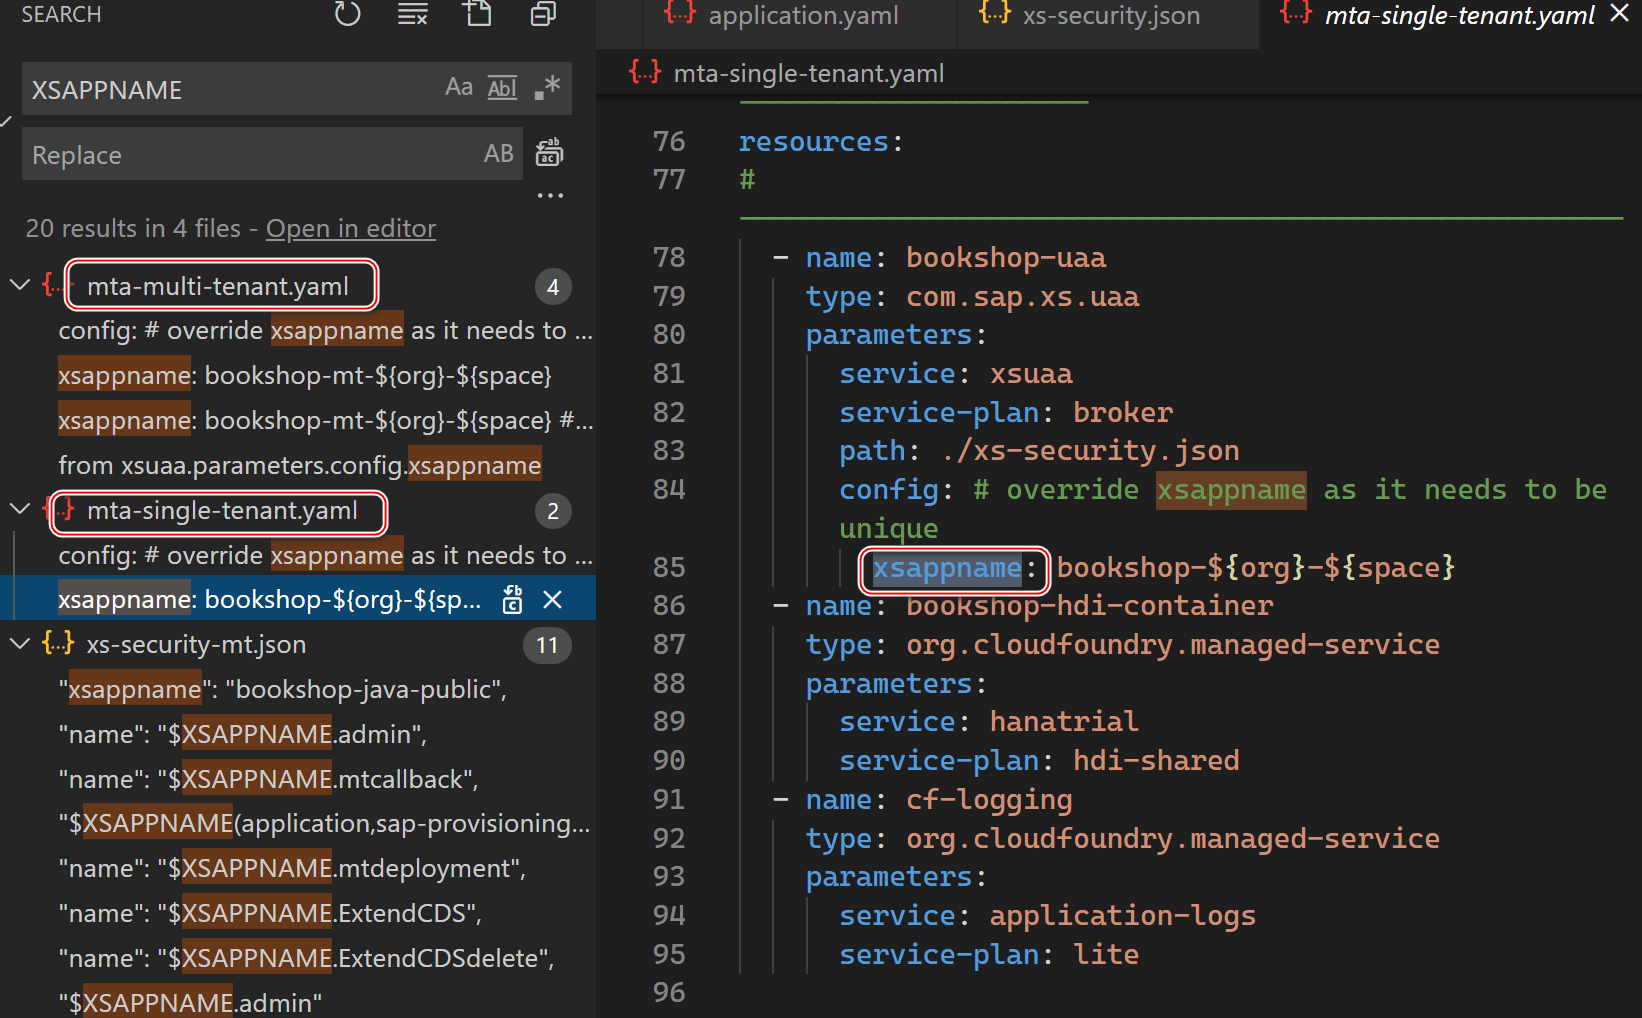Click the Replace All icon
The image size is (1642, 1018).
tap(549, 153)
